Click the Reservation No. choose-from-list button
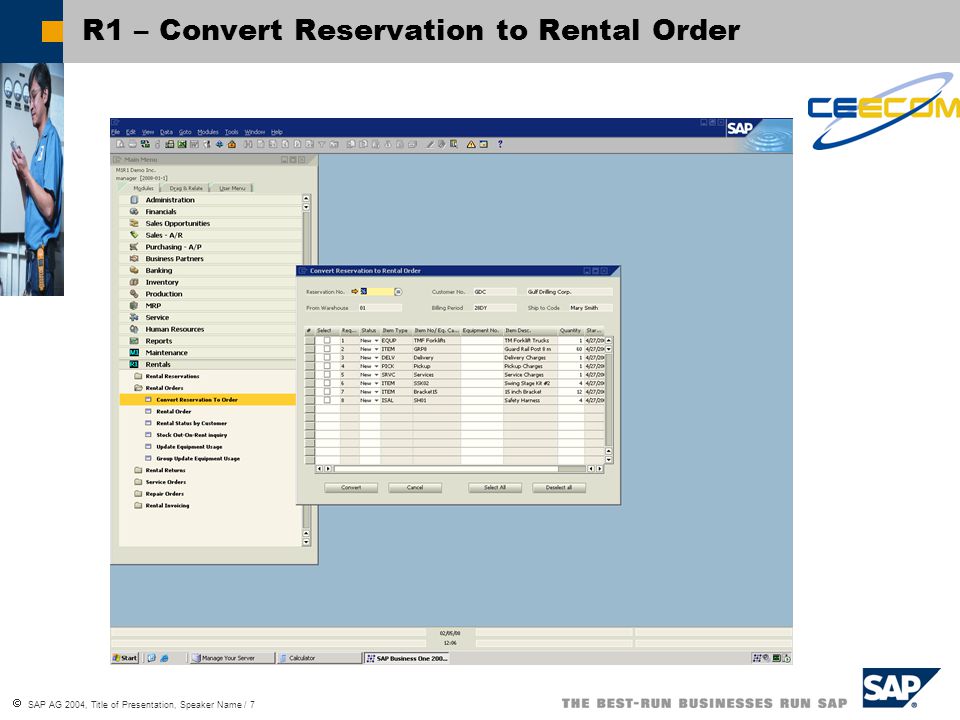 398,291
